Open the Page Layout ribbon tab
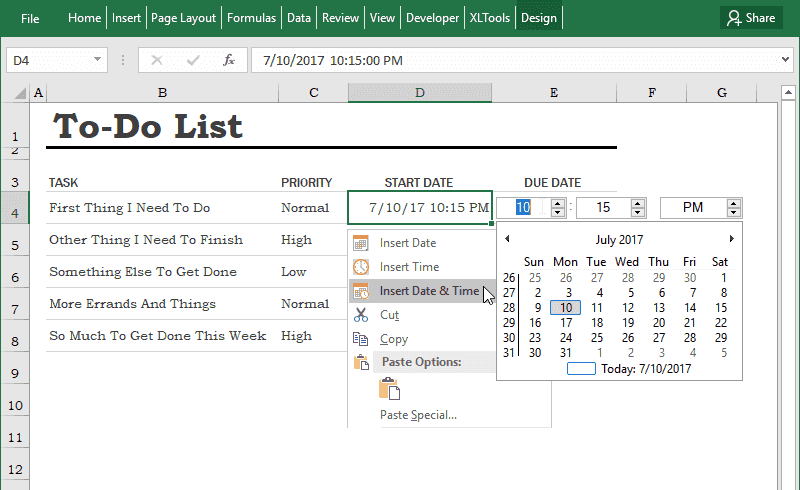 [x=183, y=18]
